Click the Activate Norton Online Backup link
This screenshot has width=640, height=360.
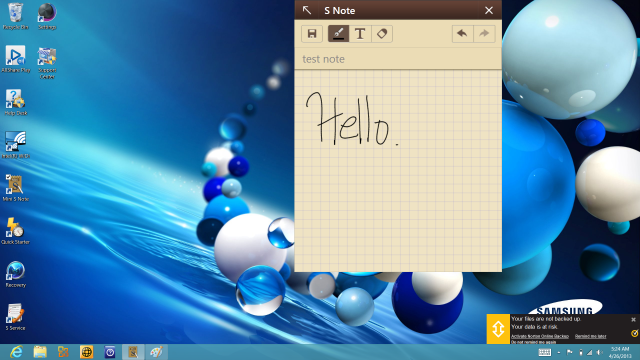pos(540,336)
